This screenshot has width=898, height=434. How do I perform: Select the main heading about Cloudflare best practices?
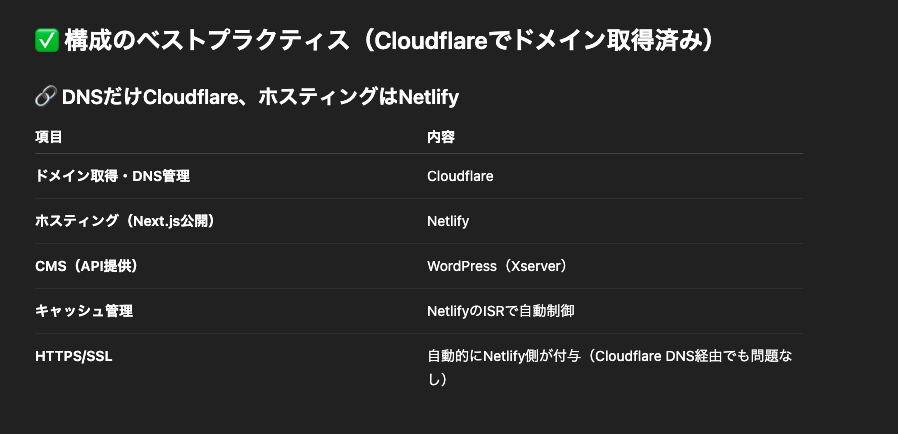[x=375, y=41]
